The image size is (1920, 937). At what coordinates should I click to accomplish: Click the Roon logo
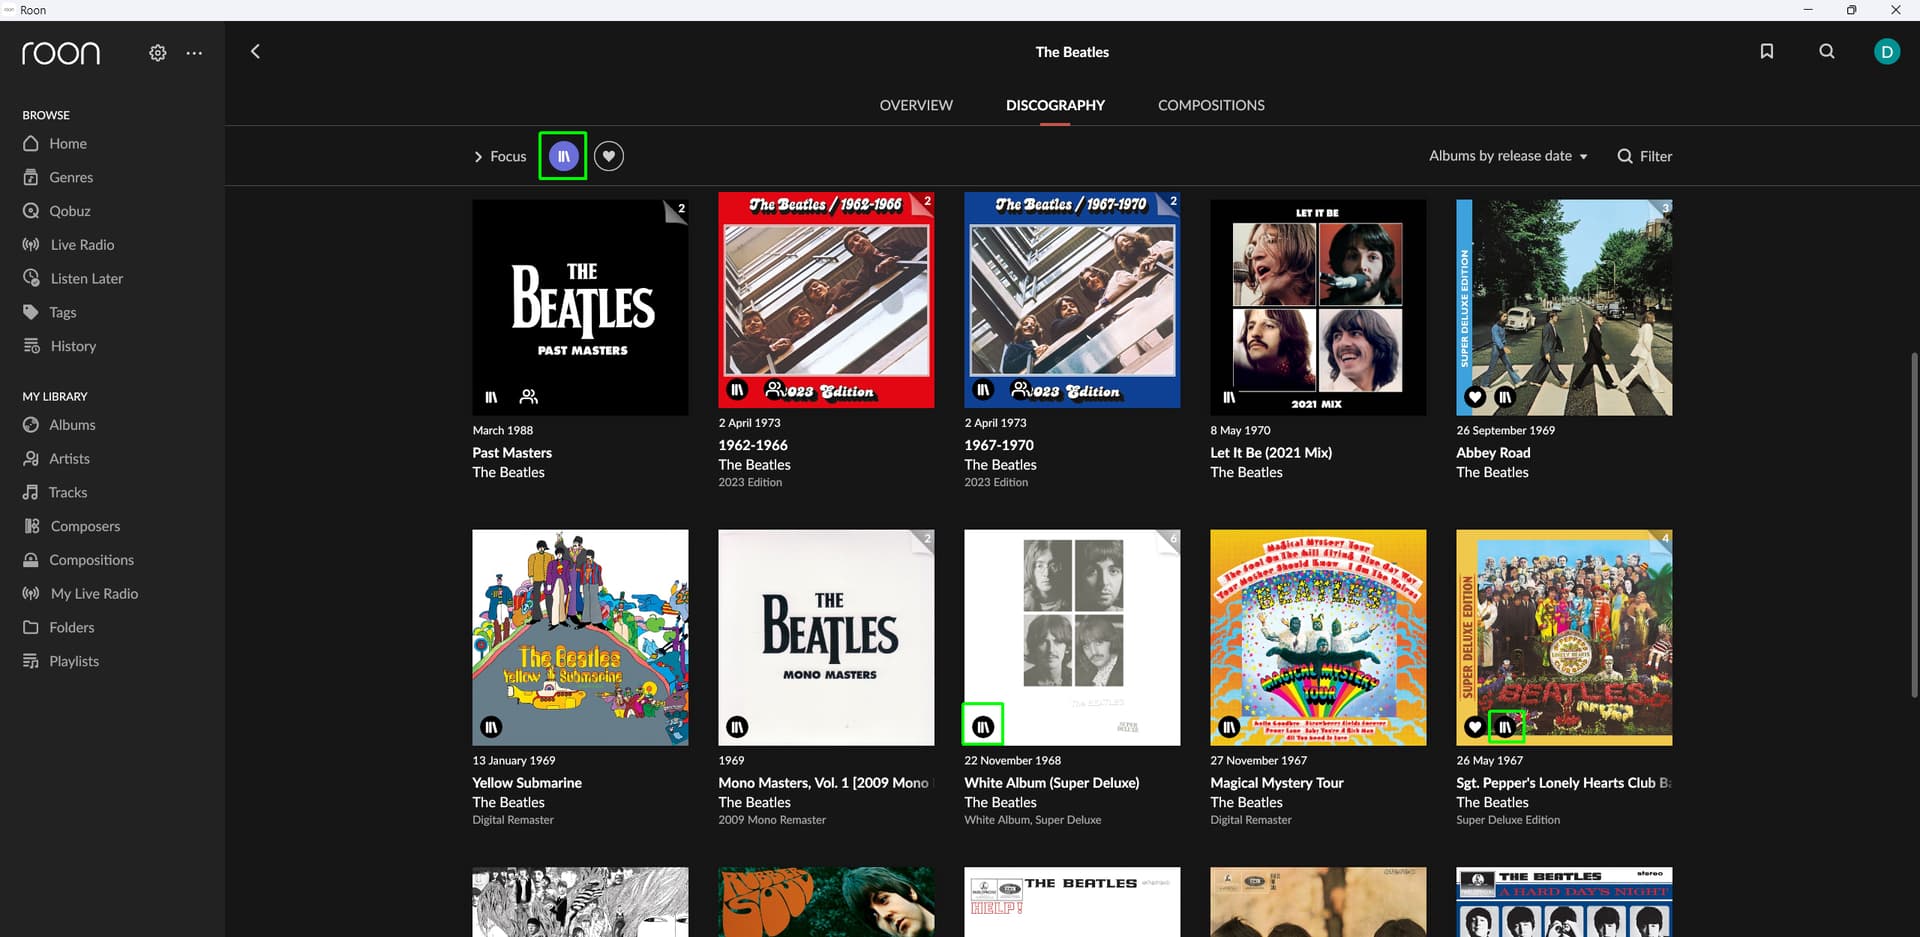(61, 53)
